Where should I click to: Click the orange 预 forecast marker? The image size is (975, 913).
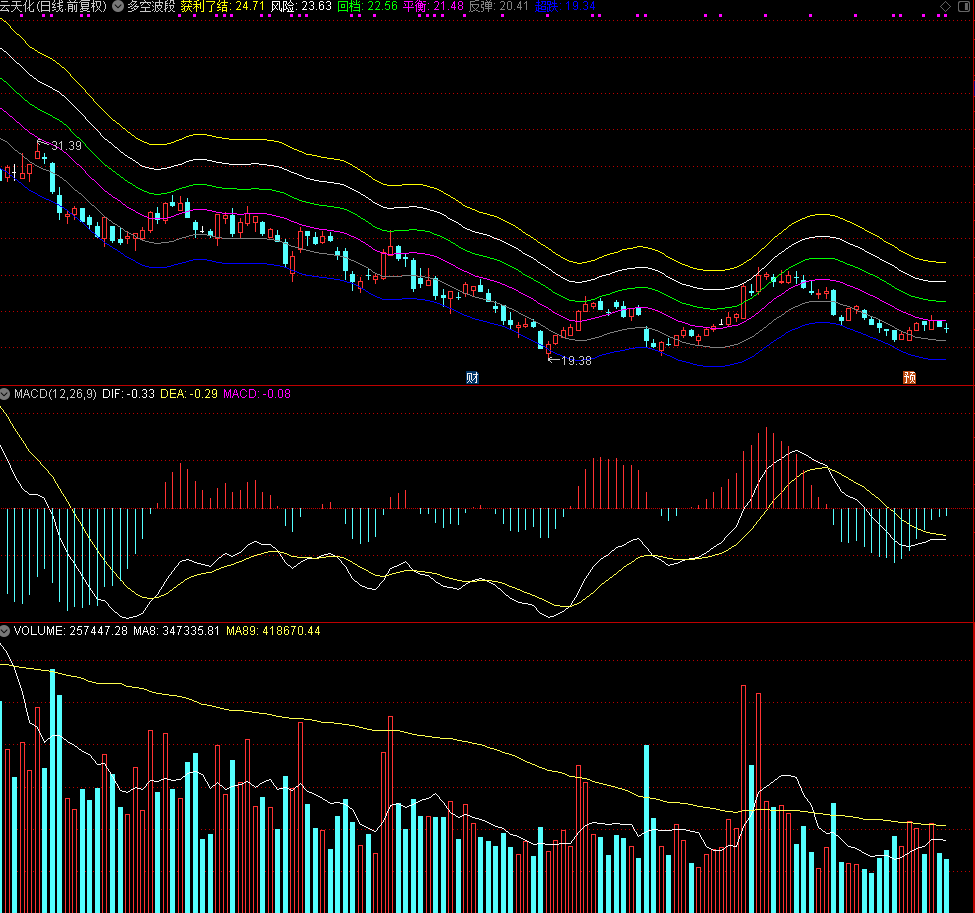(x=909, y=378)
